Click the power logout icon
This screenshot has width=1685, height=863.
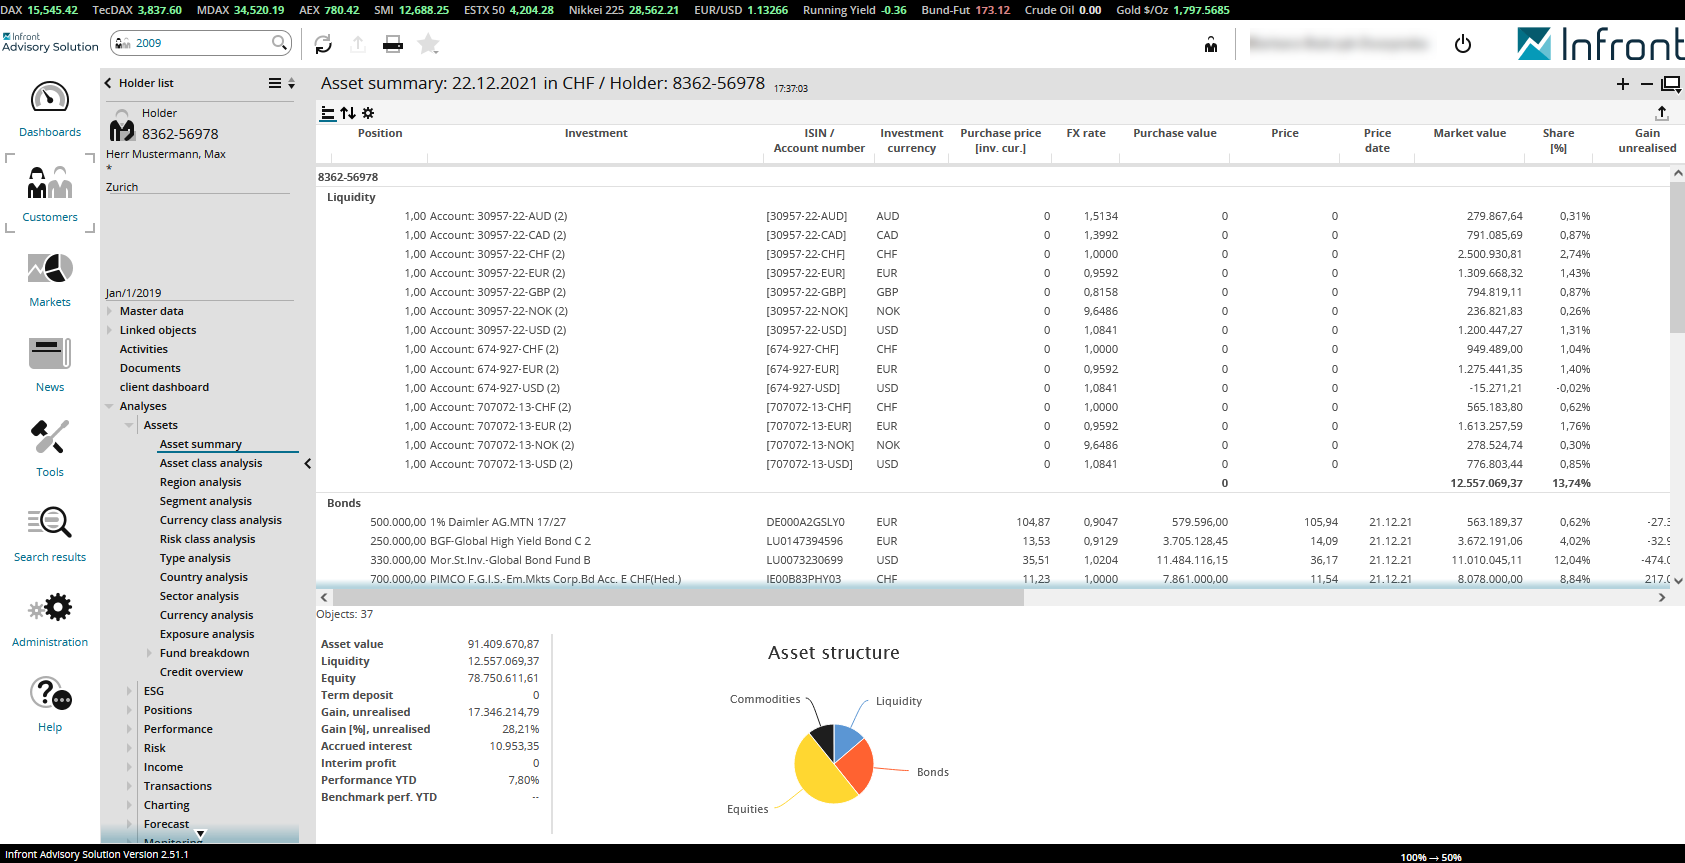point(1462,44)
